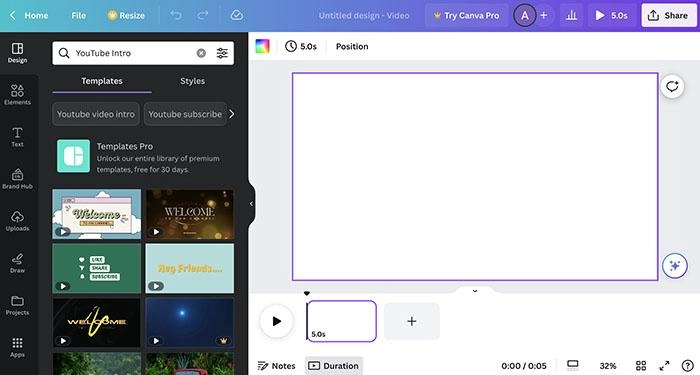This screenshot has height=375, width=700.
Task: Select the Youtube subscribe chip
Action: [185, 114]
